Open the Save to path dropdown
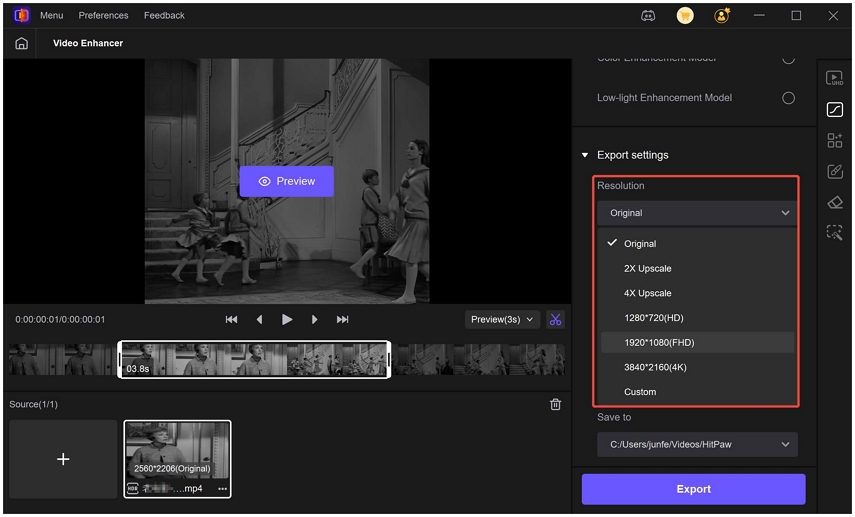This screenshot has height=517, width=855. (x=697, y=444)
